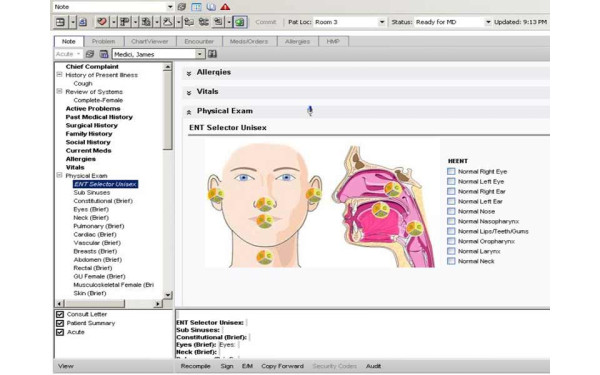
Task: Click the red heart icon in toolbar
Action: pos(102,22)
